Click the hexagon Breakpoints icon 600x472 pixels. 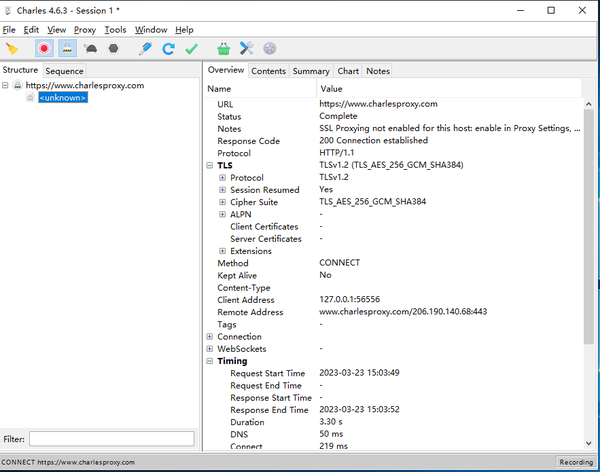(114, 48)
